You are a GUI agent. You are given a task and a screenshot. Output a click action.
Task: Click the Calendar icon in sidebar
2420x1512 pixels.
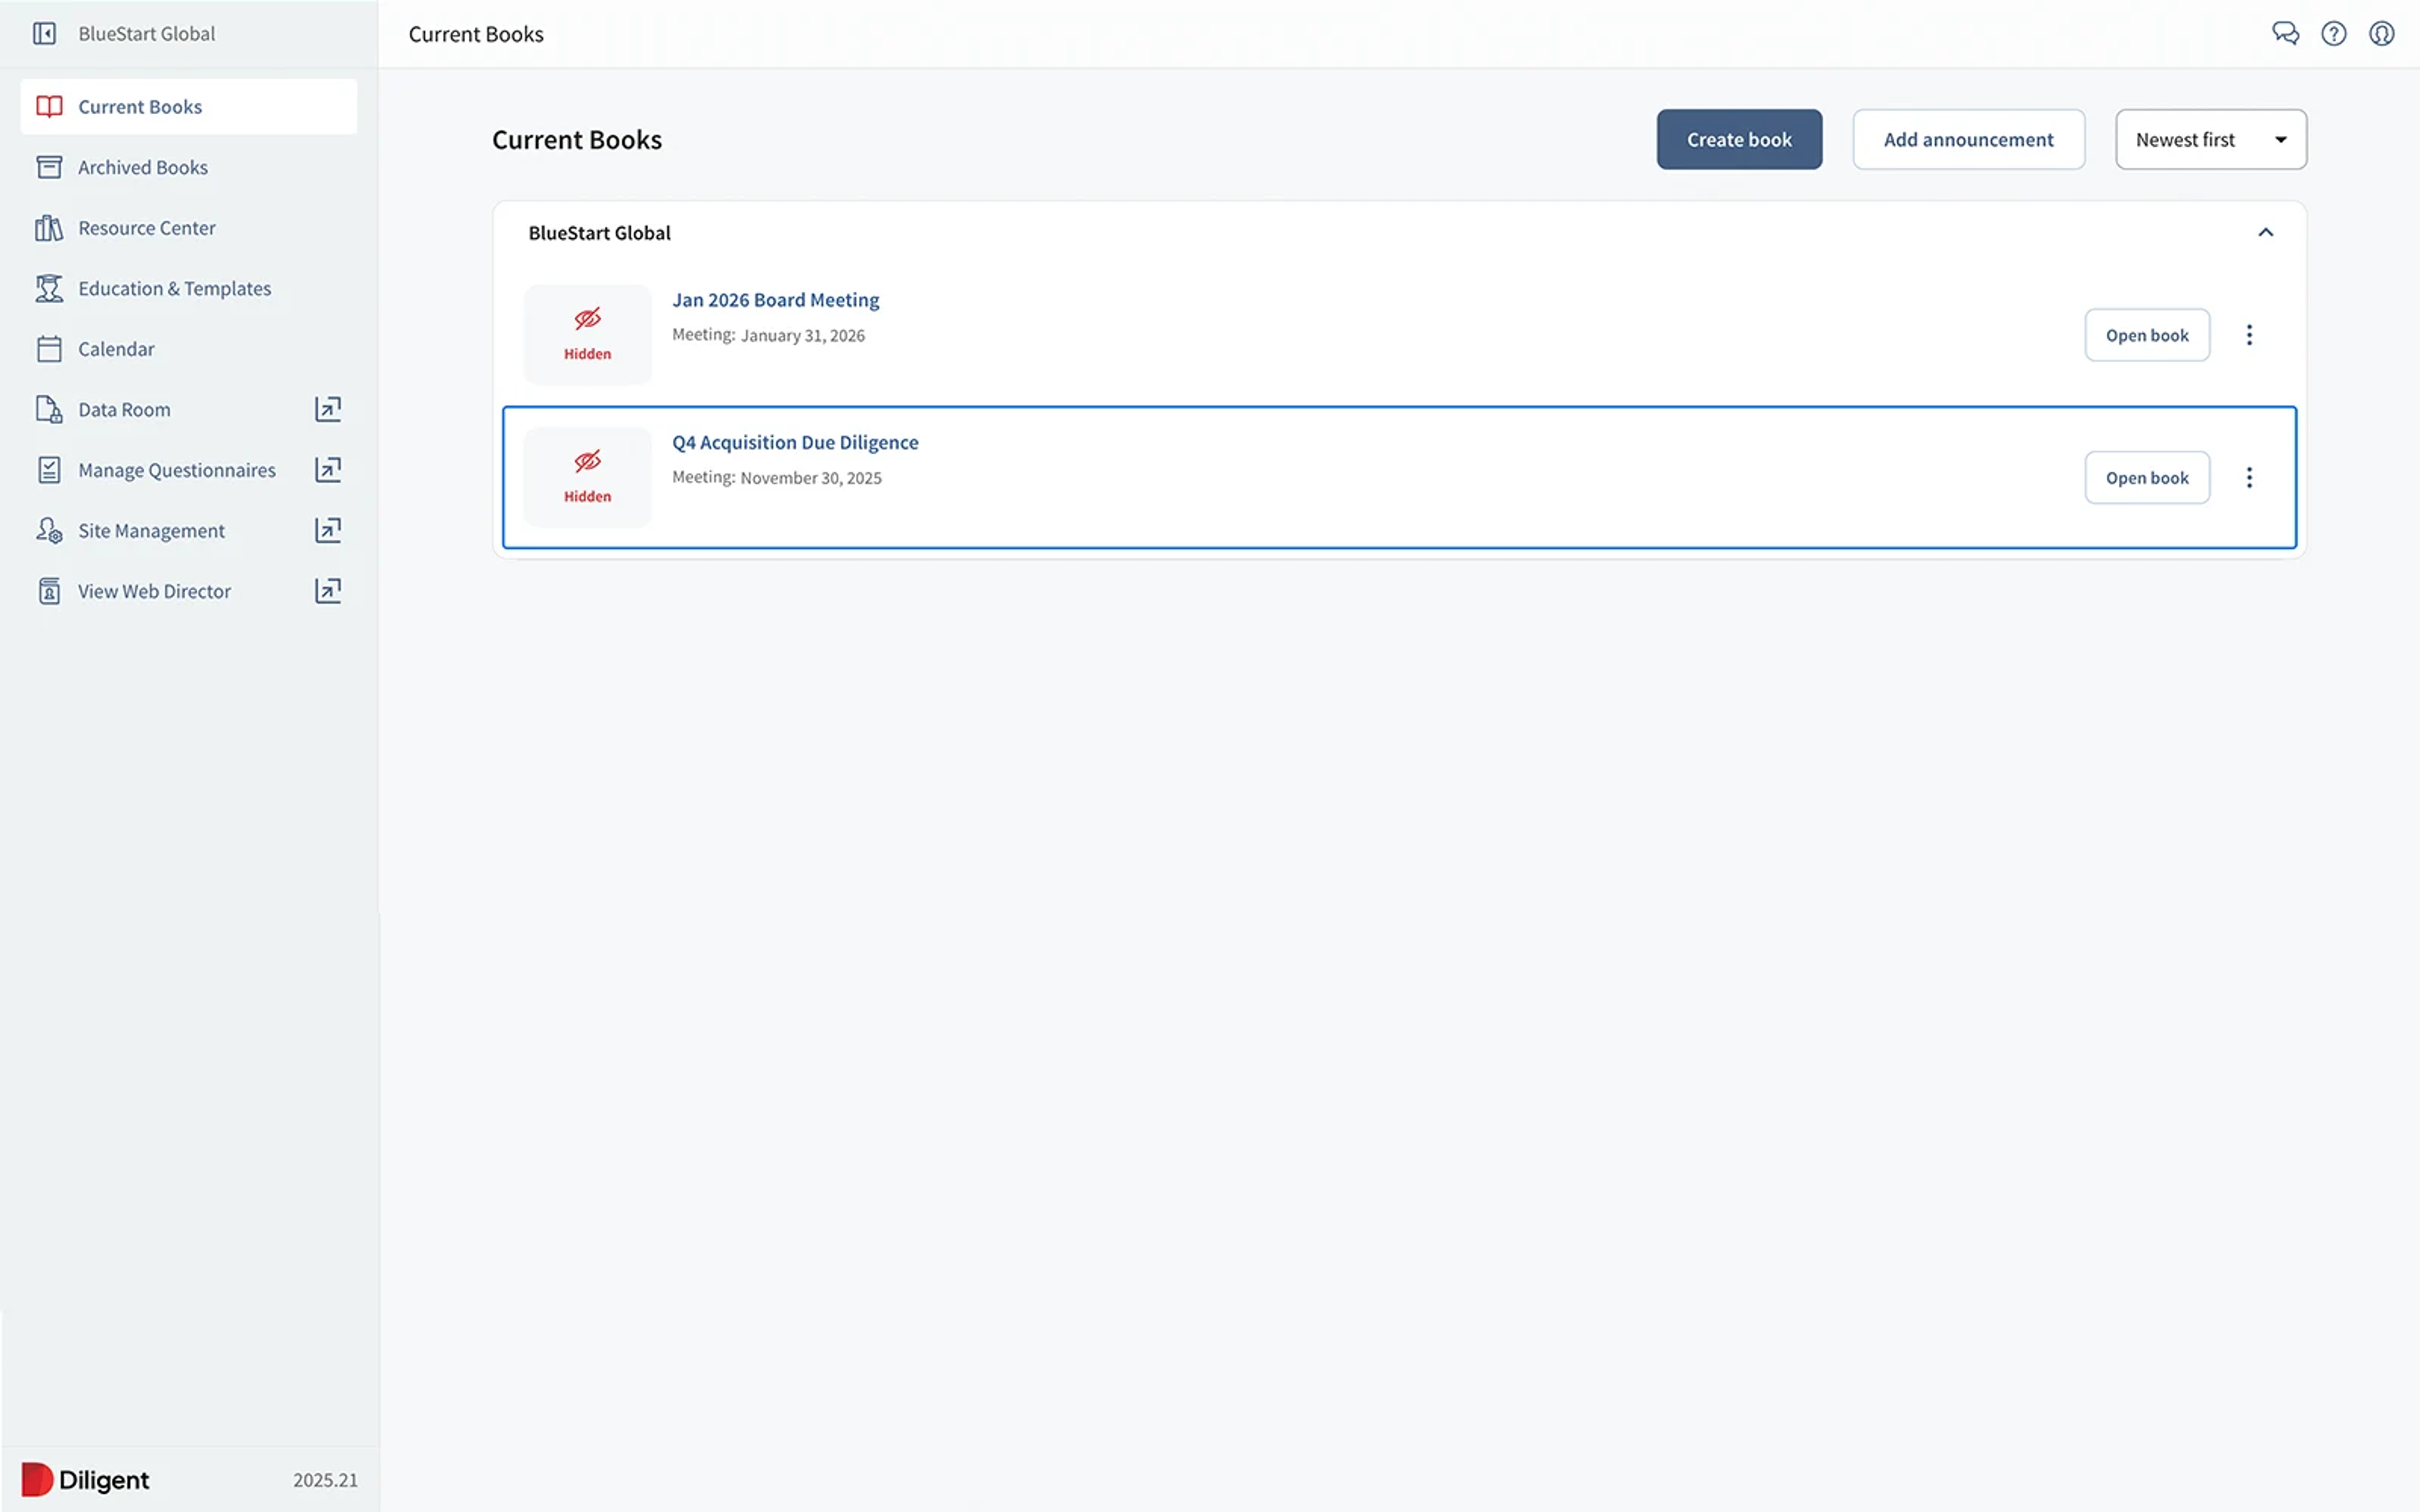49,349
